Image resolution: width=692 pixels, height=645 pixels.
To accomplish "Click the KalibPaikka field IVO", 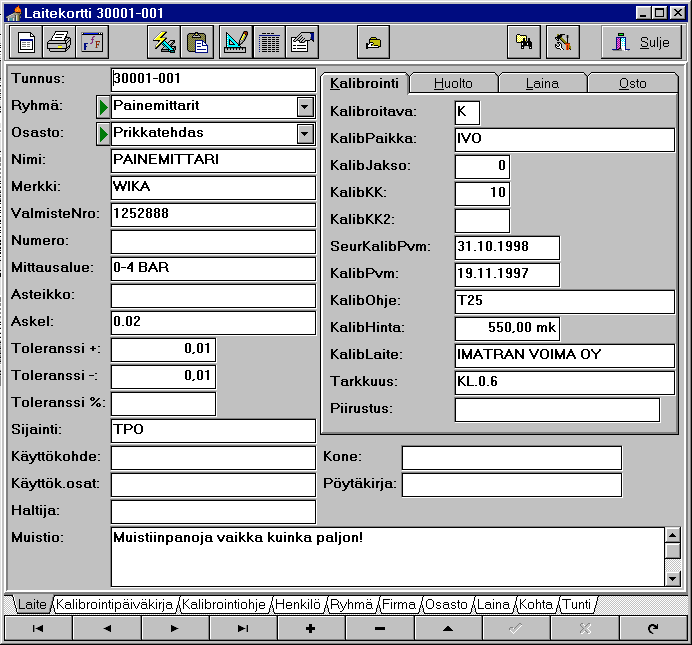I will click(x=565, y=139).
